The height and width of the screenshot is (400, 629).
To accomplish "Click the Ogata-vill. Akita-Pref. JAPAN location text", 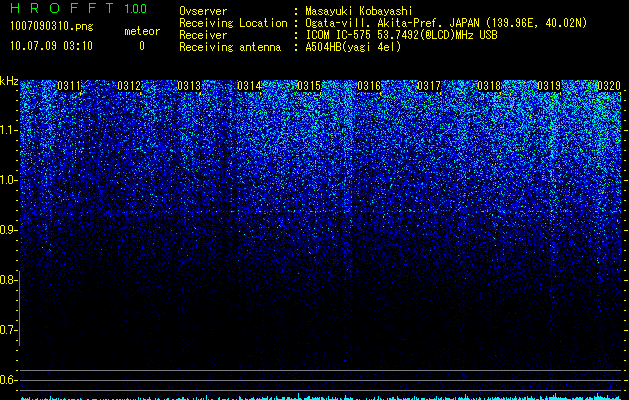I will pos(446,23).
